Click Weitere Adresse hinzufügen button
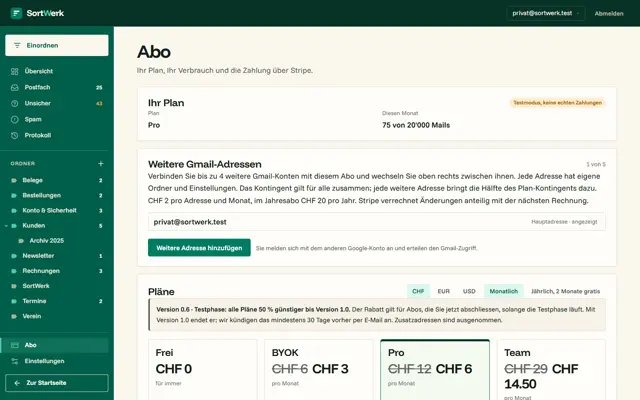The height and width of the screenshot is (400, 640). 199,248
